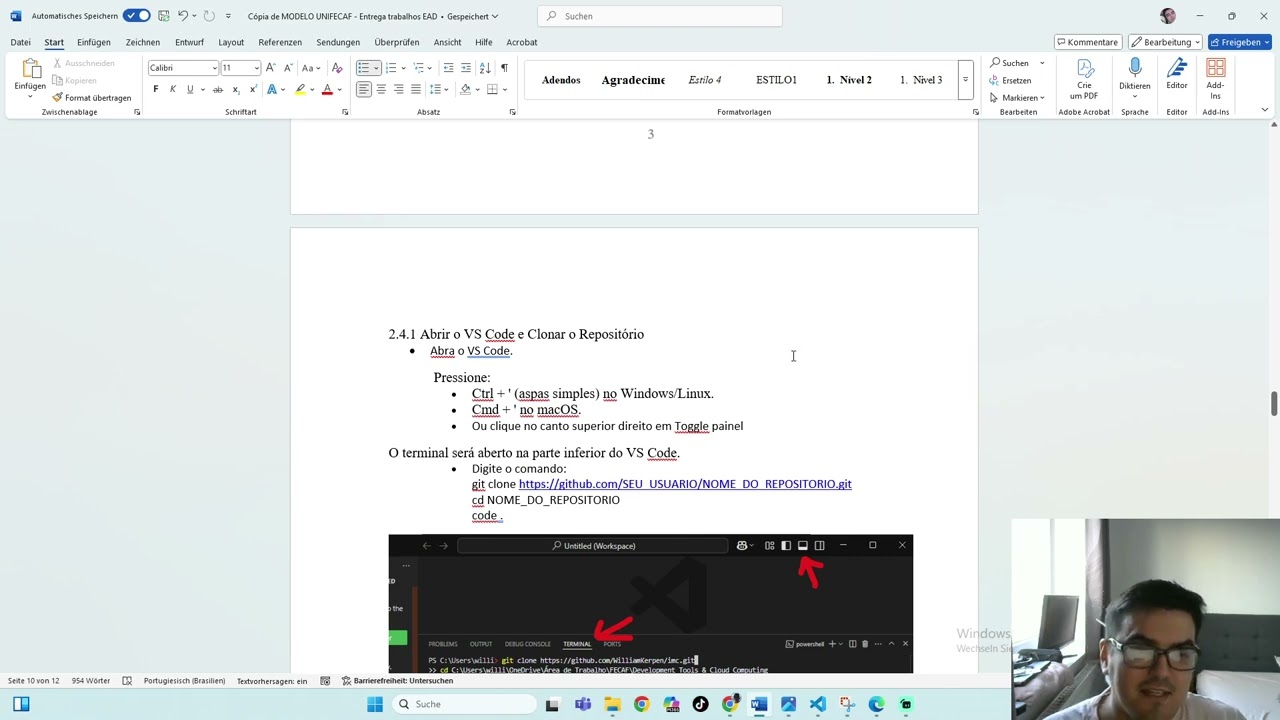Toggle bold formatting (F button)
This screenshot has height=720, width=1280.
[x=155, y=89]
